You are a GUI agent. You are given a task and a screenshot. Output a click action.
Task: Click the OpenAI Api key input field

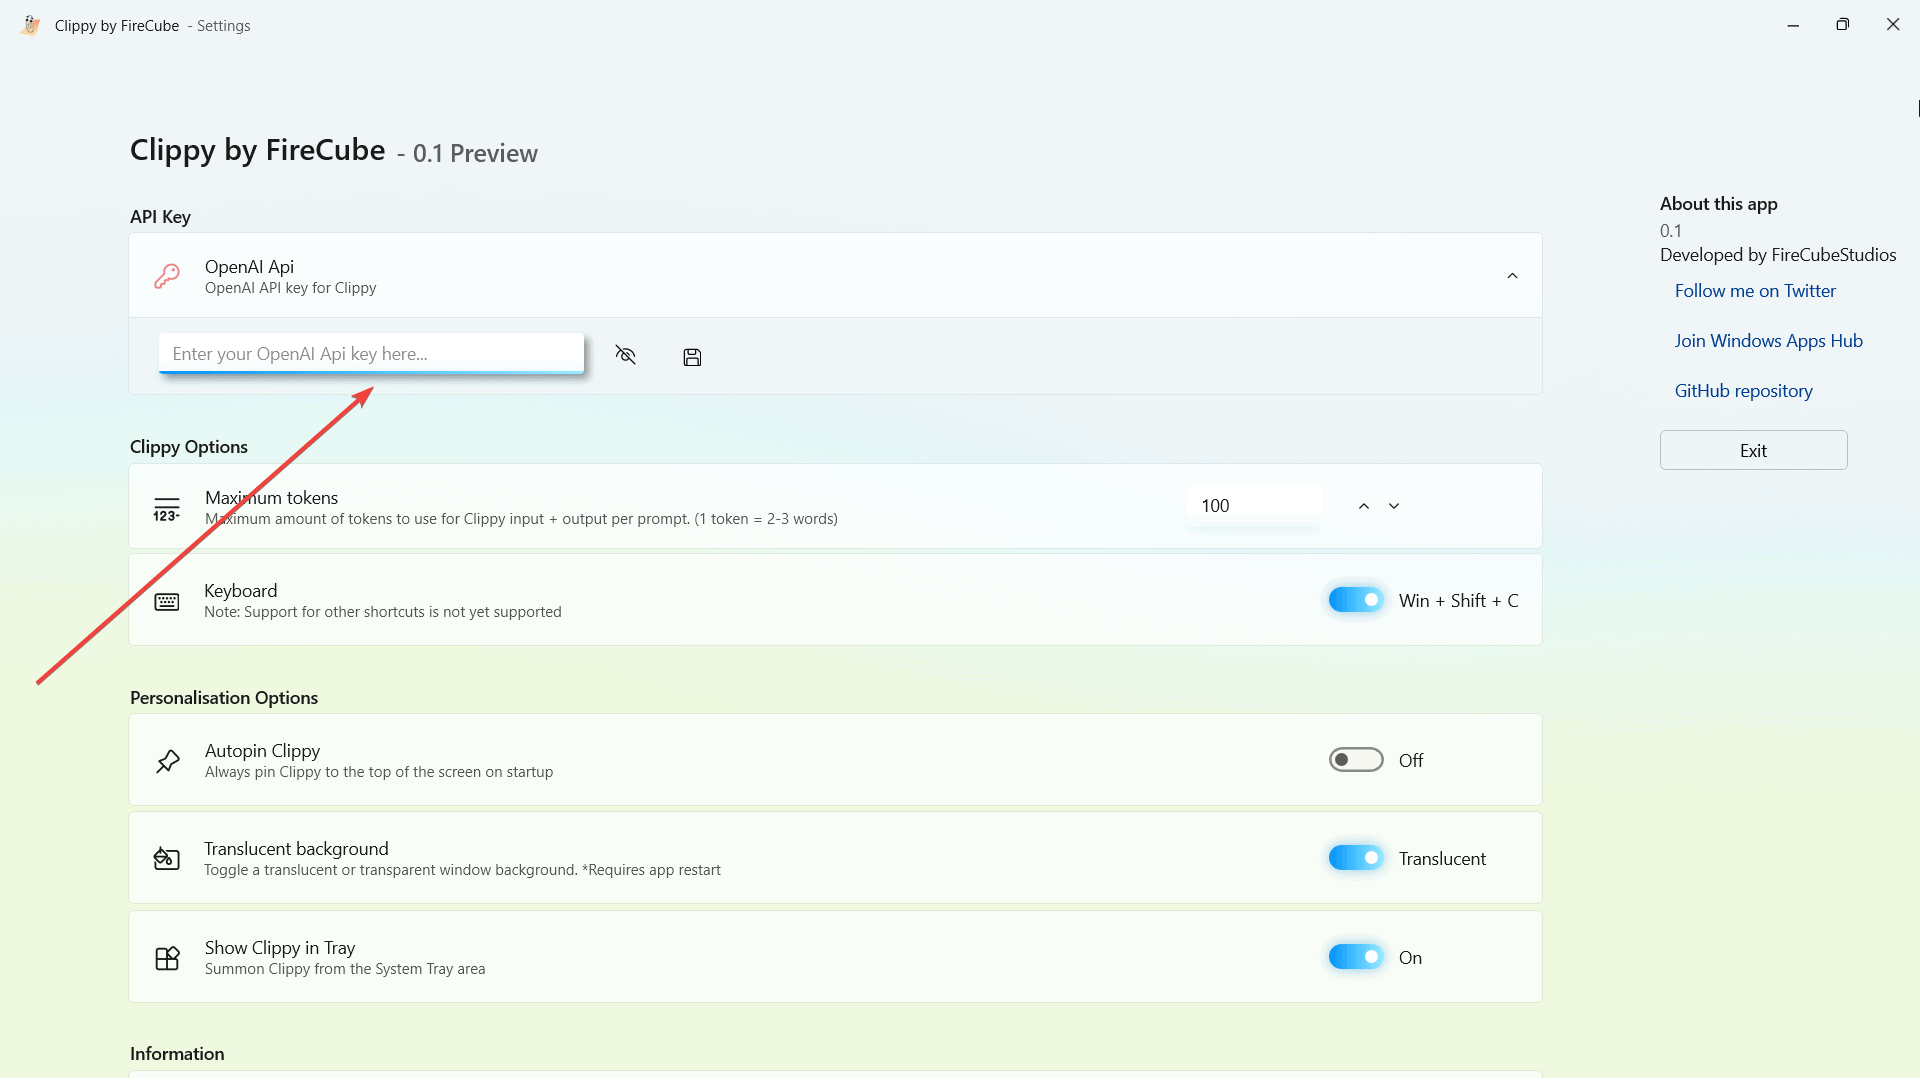[371, 354]
